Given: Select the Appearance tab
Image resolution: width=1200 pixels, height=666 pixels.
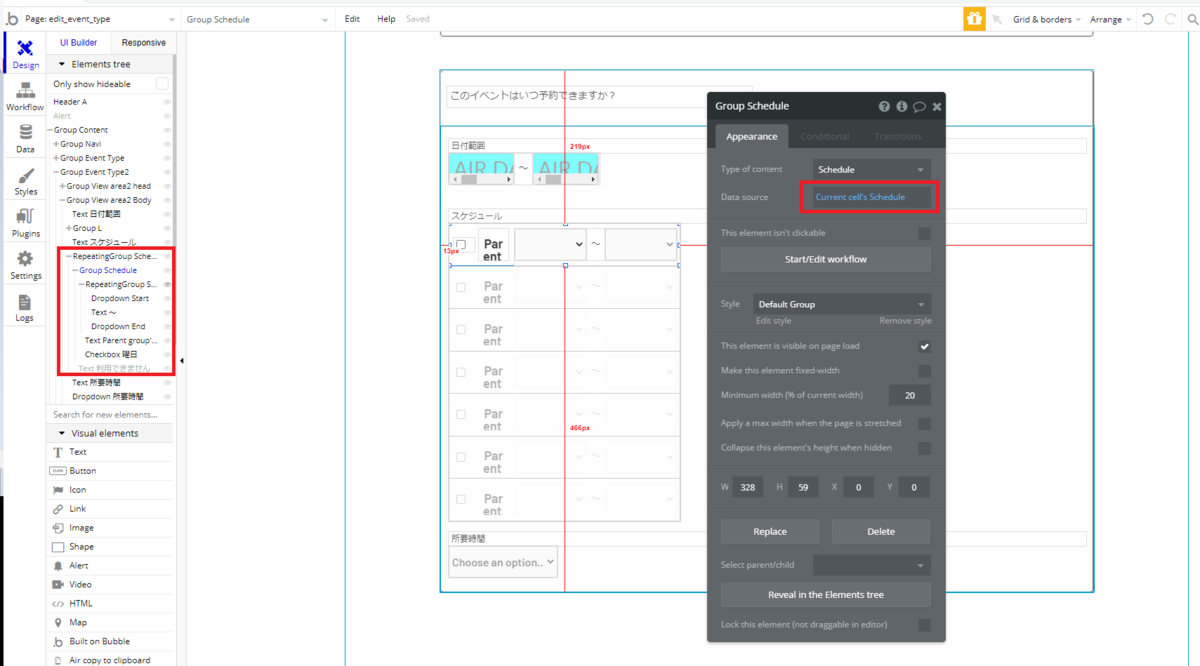Looking at the screenshot, I should coord(752,136).
